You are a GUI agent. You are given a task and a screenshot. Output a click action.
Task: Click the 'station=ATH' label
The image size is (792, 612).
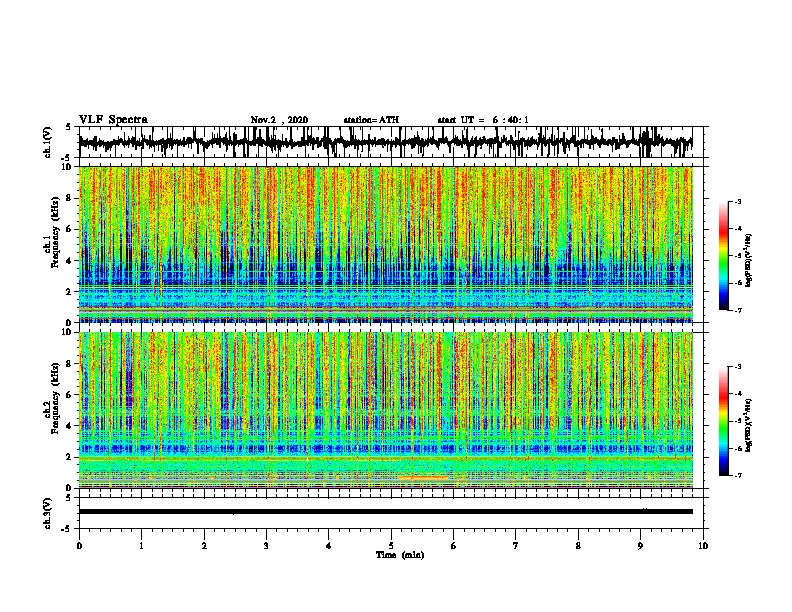(371, 120)
